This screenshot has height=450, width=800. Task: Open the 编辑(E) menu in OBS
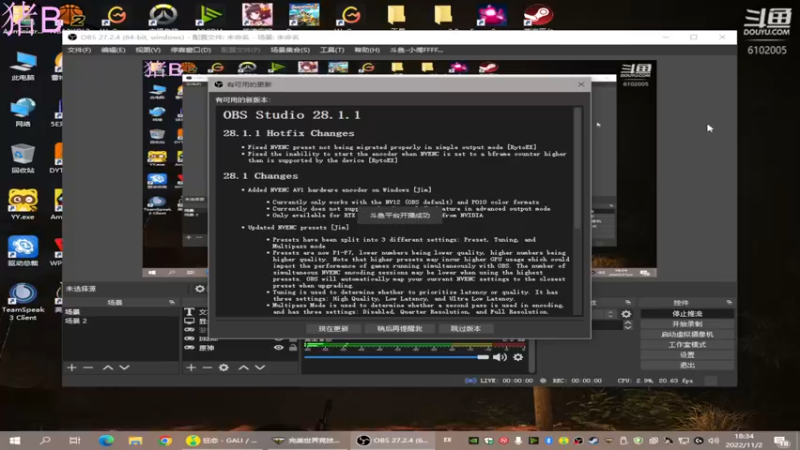(x=113, y=50)
